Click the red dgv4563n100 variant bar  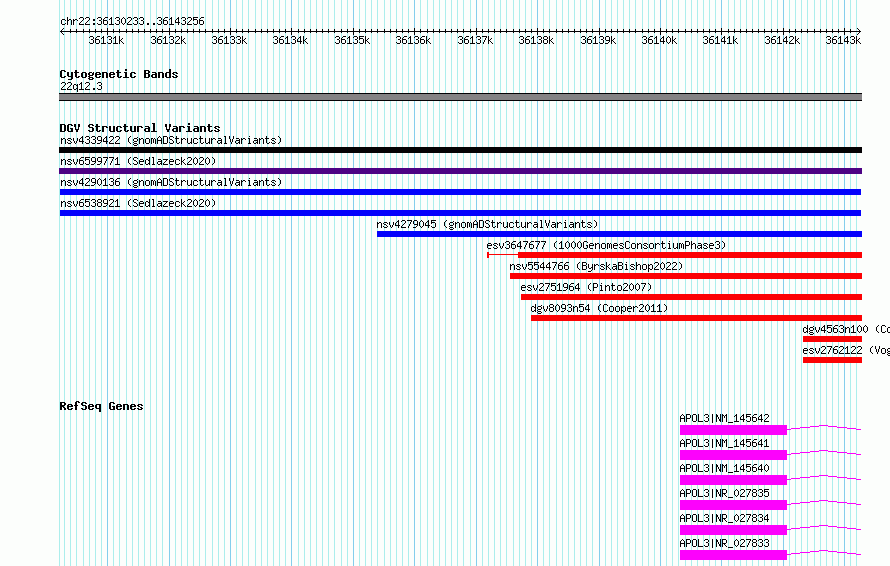(832, 339)
